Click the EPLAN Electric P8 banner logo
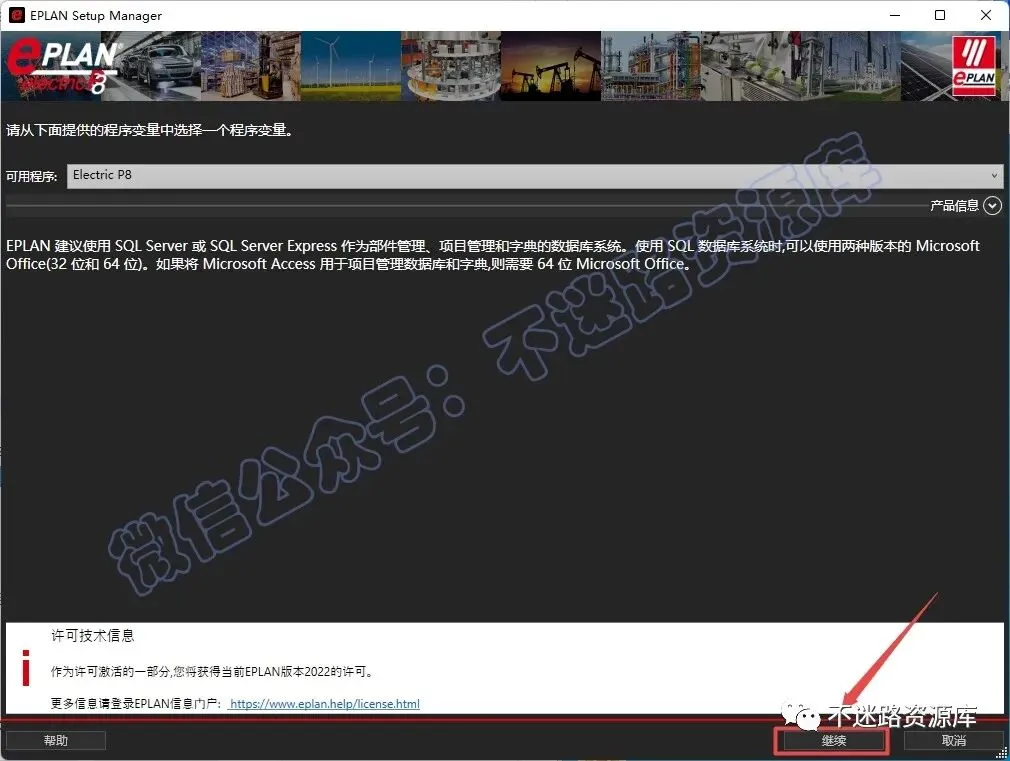 pyautogui.click(x=62, y=66)
